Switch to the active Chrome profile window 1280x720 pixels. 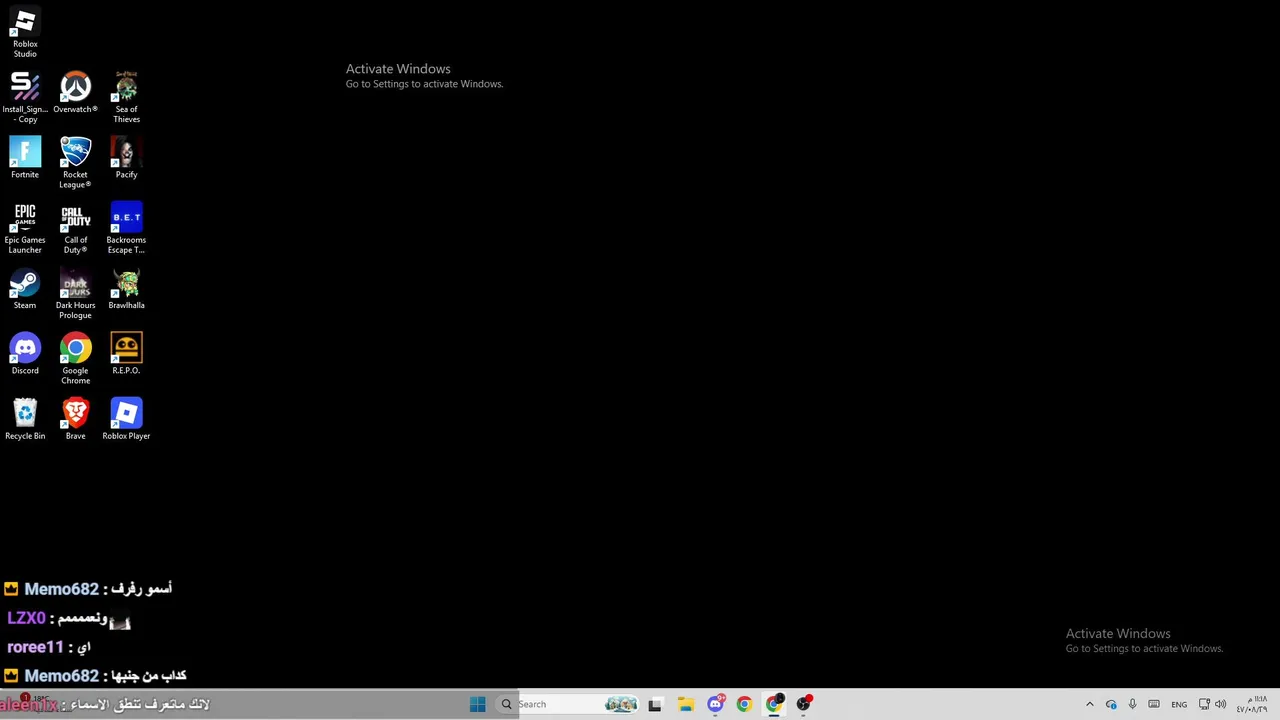pos(774,704)
